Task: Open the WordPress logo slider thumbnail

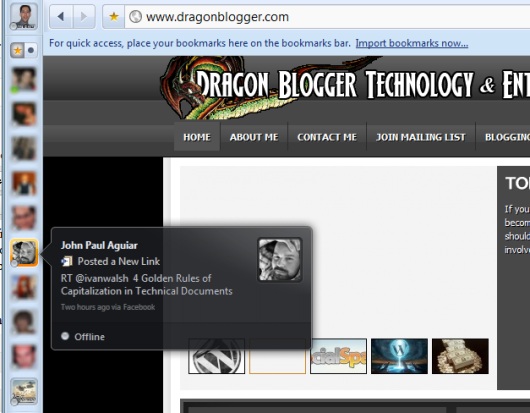Action: (x=216, y=356)
